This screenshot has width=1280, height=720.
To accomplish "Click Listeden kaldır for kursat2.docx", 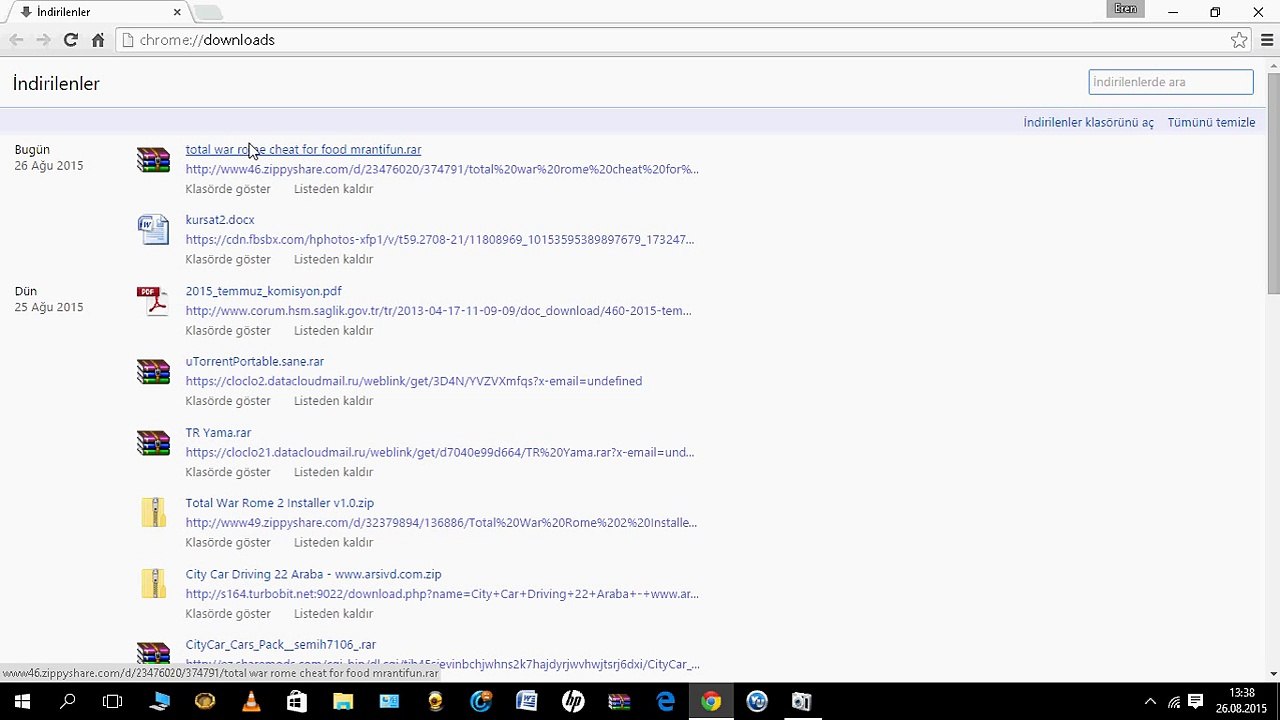I will 333,259.
